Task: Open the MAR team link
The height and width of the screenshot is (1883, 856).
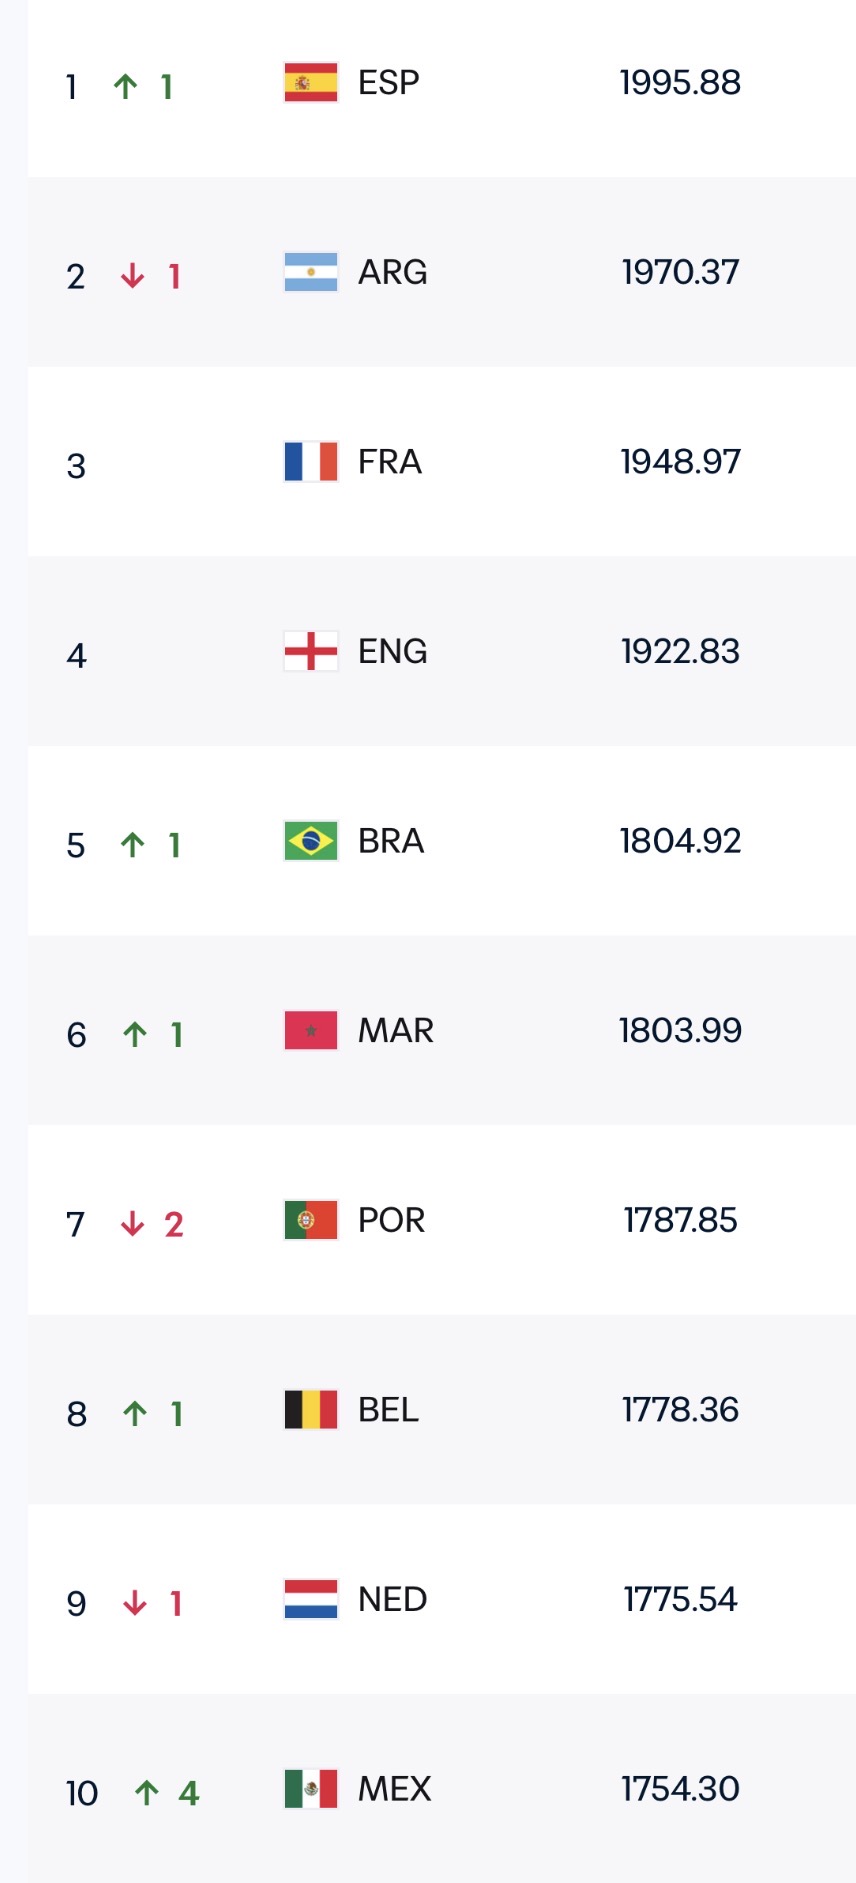Action: 396,1031
